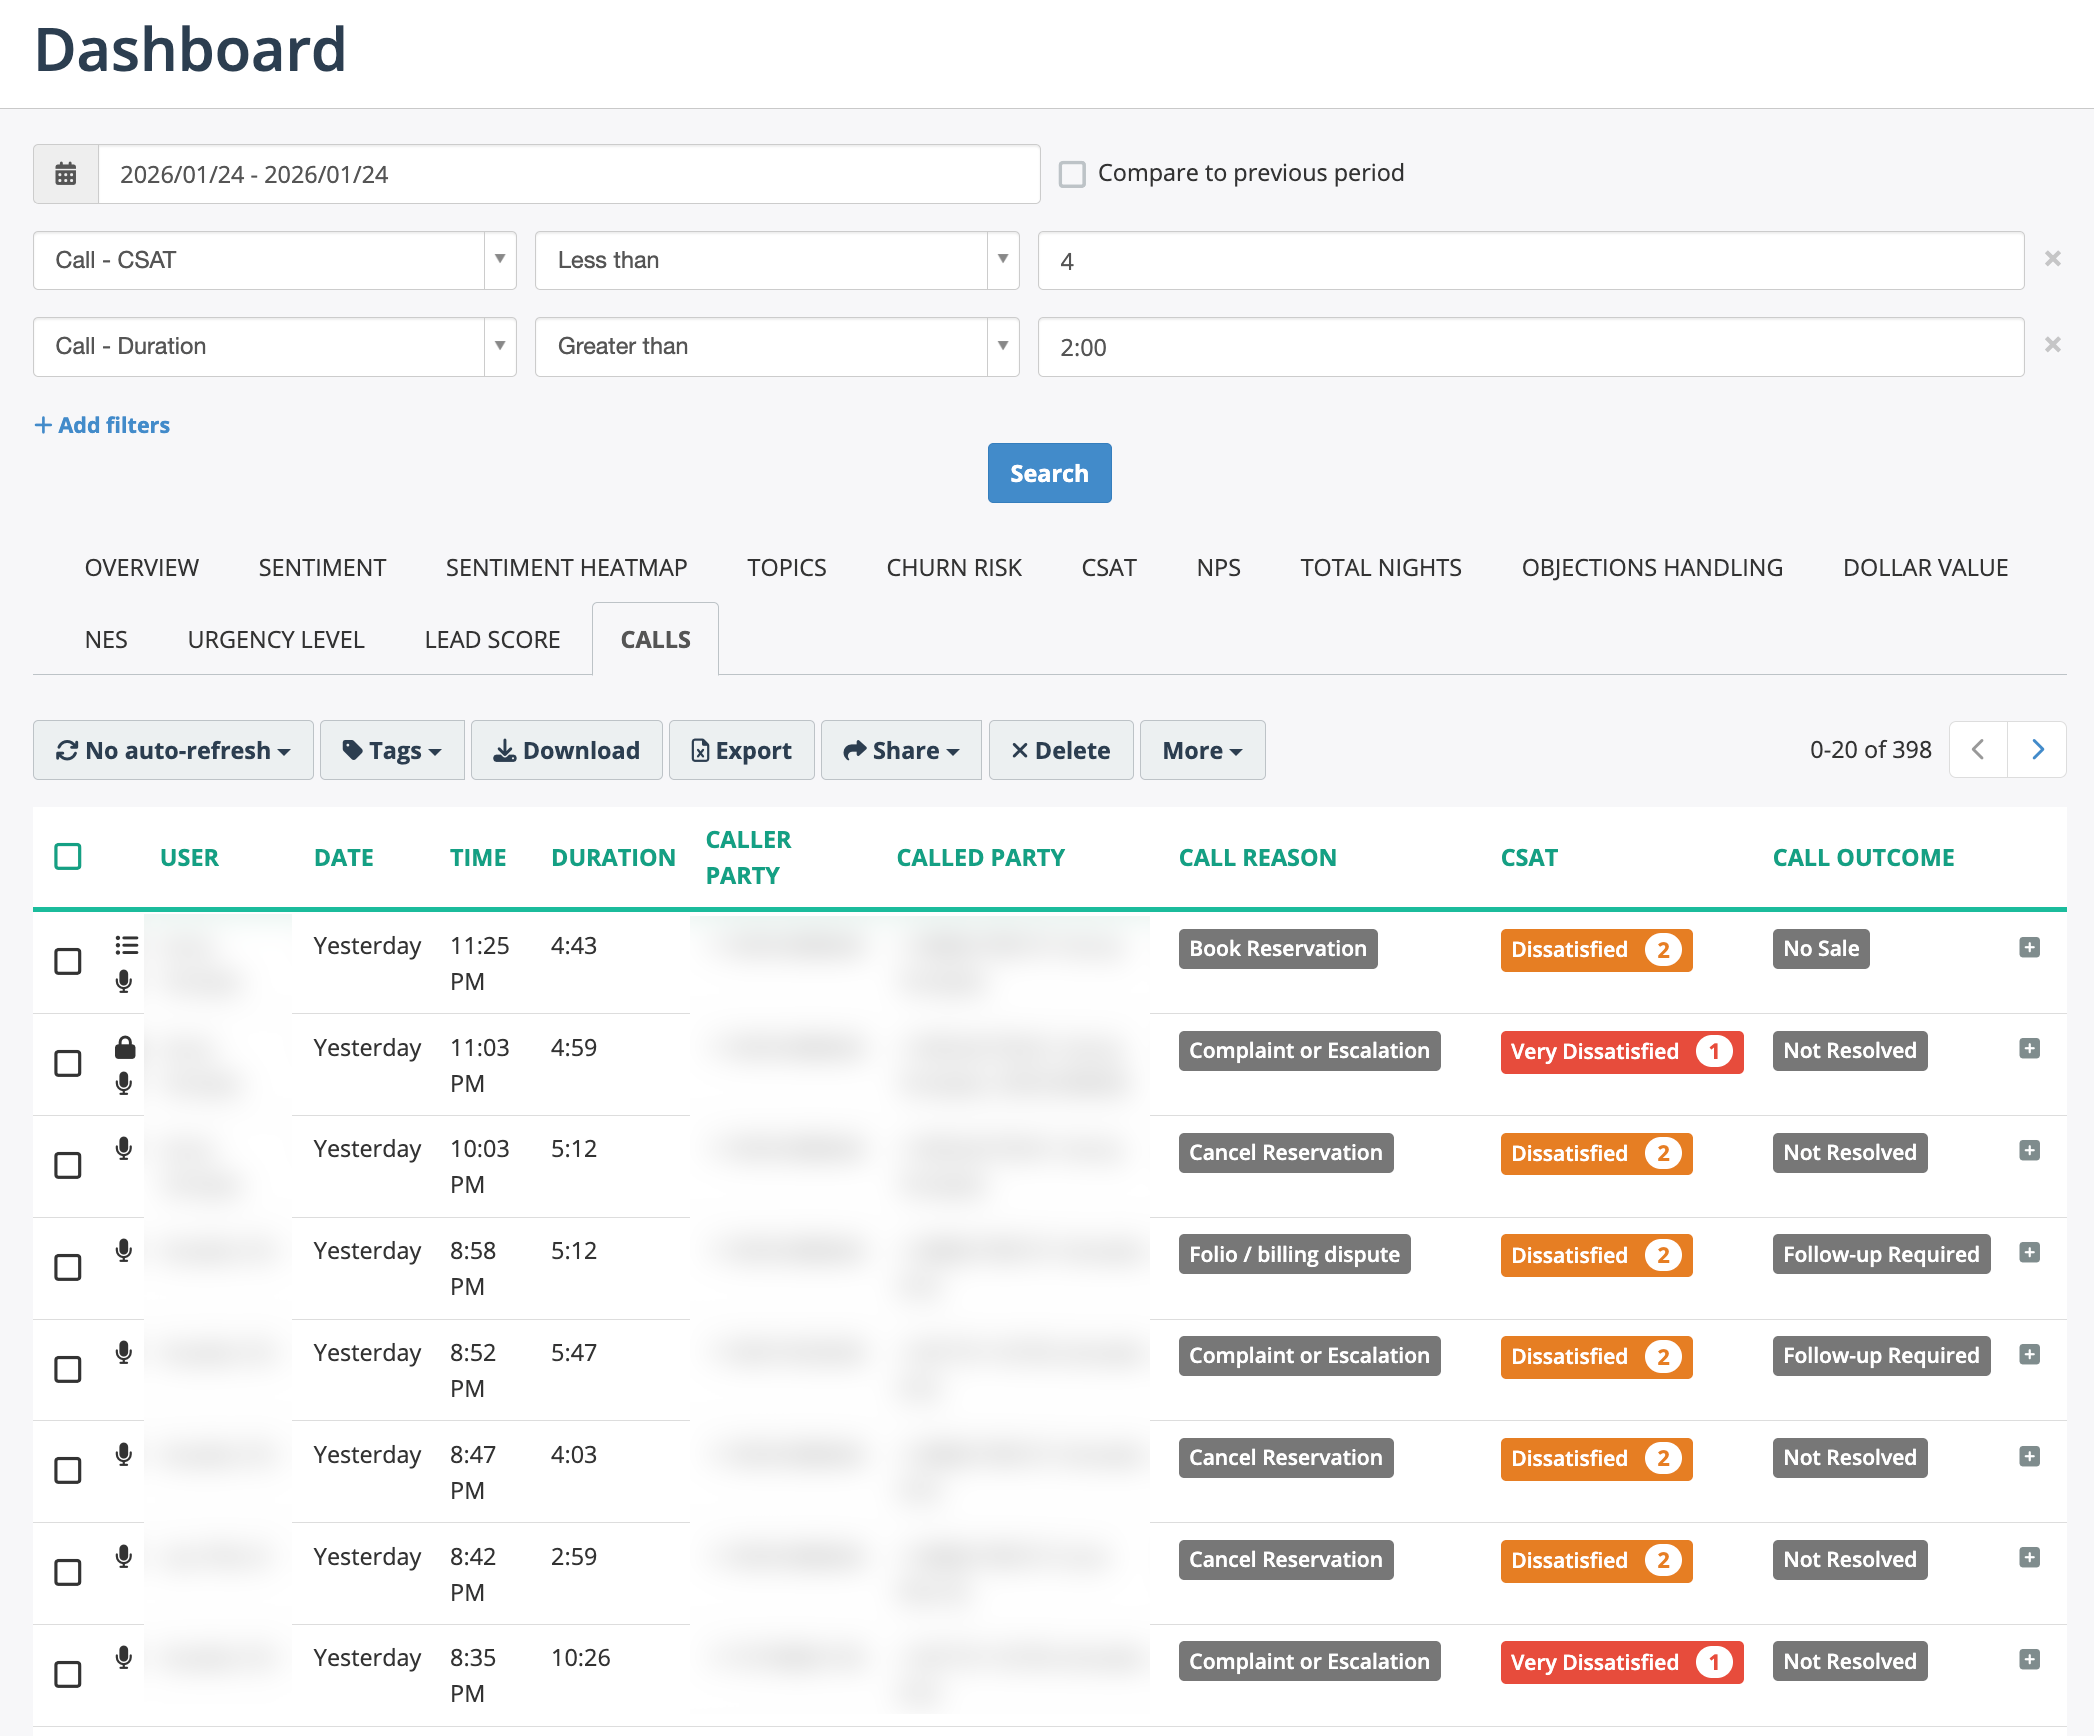Screen dimensions: 2094x1736
Task: Expand the Tags dropdown menu
Action: [392, 750]
